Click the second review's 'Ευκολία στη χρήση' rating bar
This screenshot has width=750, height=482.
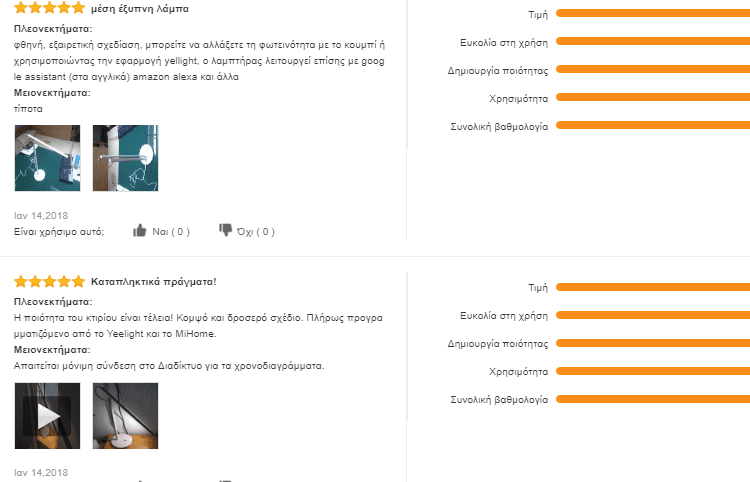click(652, 315)
